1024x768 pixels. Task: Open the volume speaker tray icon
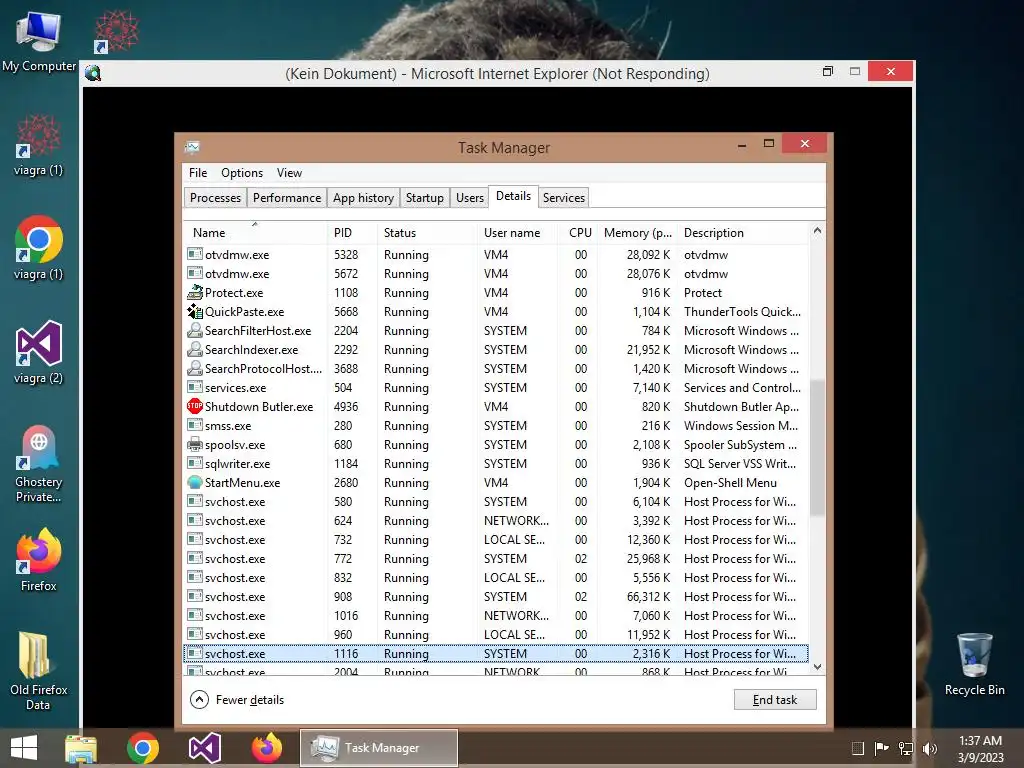[x=930, y=748]
